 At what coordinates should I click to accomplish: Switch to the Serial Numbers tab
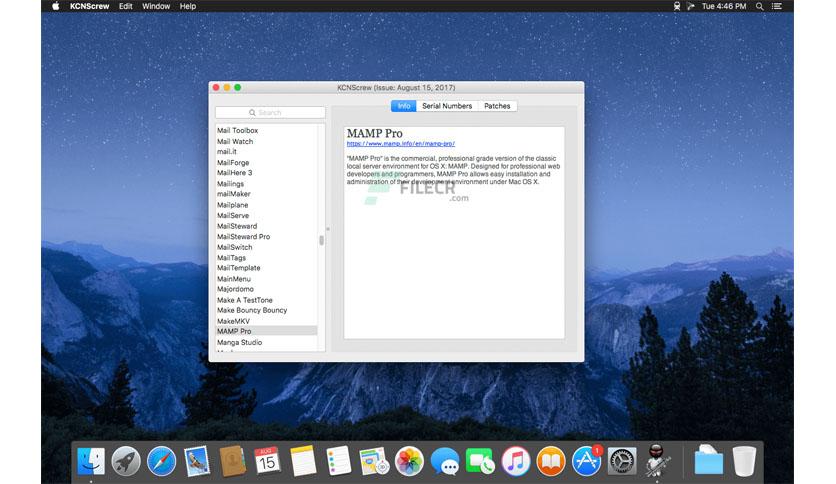tap(447, 106)
